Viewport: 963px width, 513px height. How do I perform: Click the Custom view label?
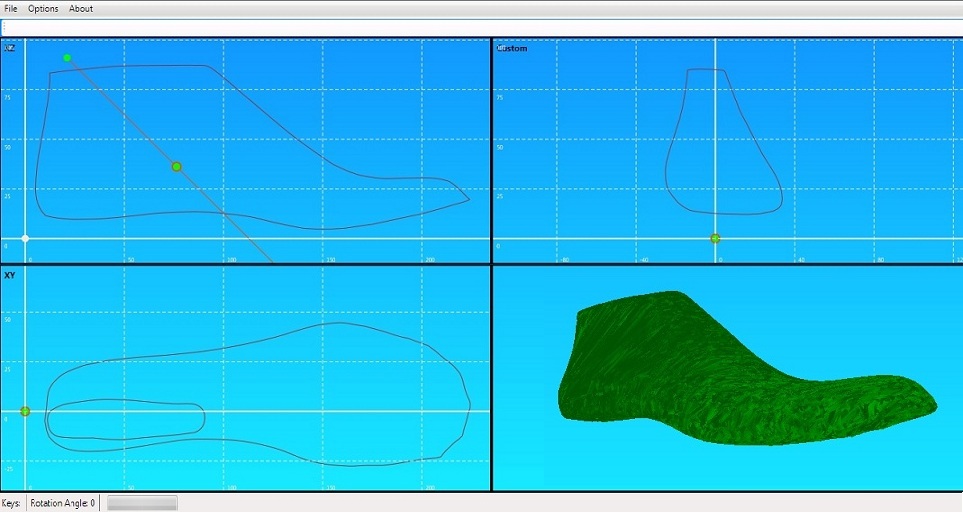coord(512,48)
